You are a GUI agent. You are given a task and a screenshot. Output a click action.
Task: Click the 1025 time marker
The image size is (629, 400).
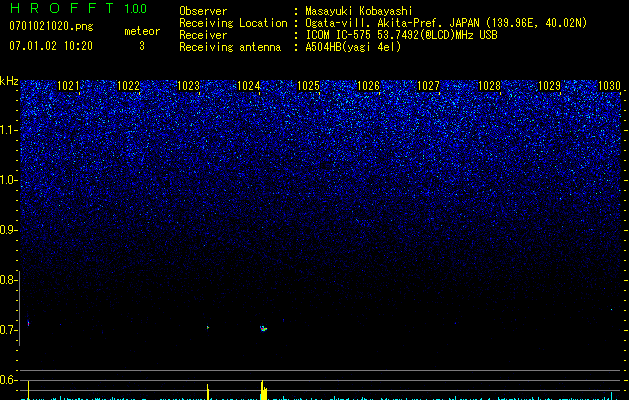tap(308, 85)
